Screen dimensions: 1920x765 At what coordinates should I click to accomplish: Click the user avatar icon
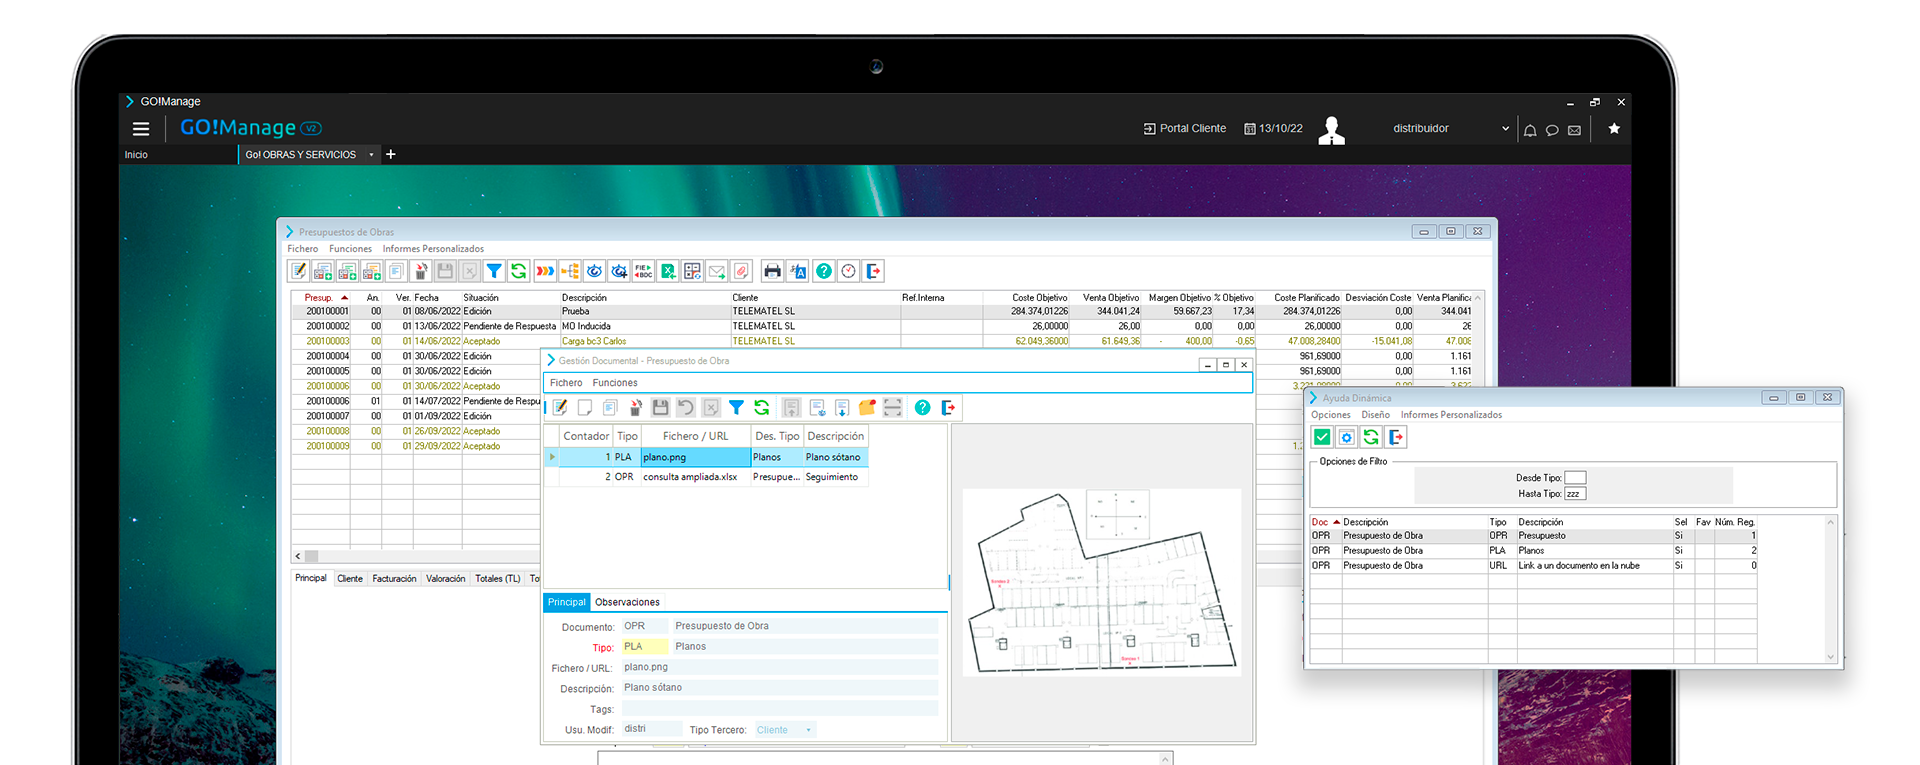1331,130
